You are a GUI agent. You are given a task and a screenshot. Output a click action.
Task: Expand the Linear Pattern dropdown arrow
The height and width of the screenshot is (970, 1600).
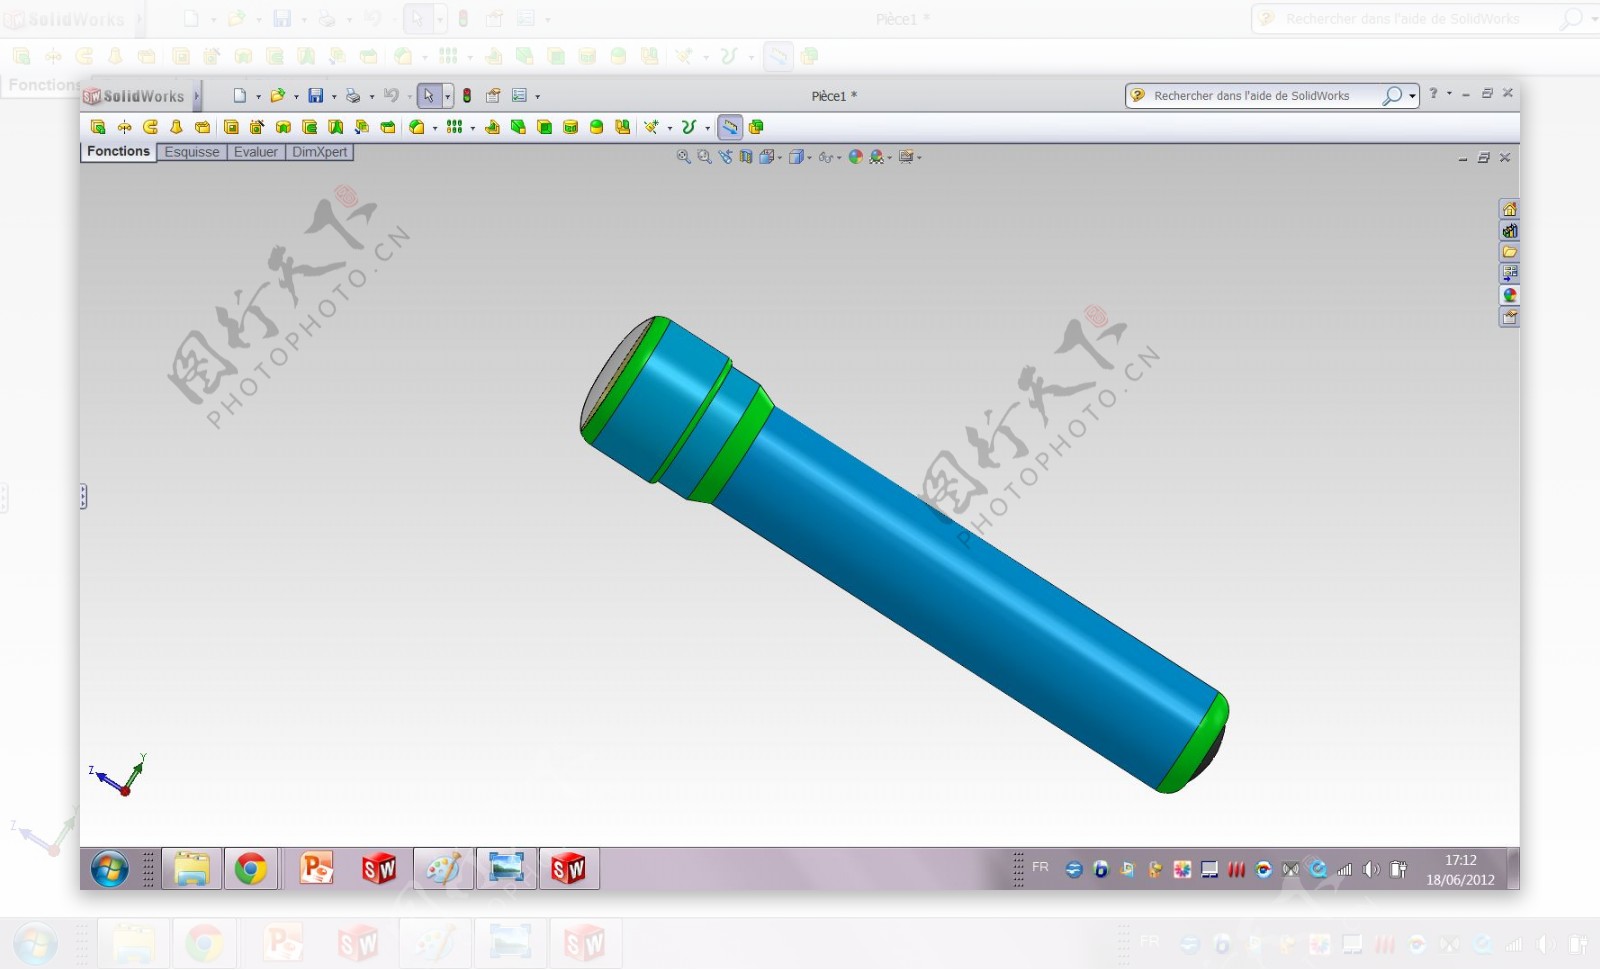pyautogui.click(x=472, y=128)
